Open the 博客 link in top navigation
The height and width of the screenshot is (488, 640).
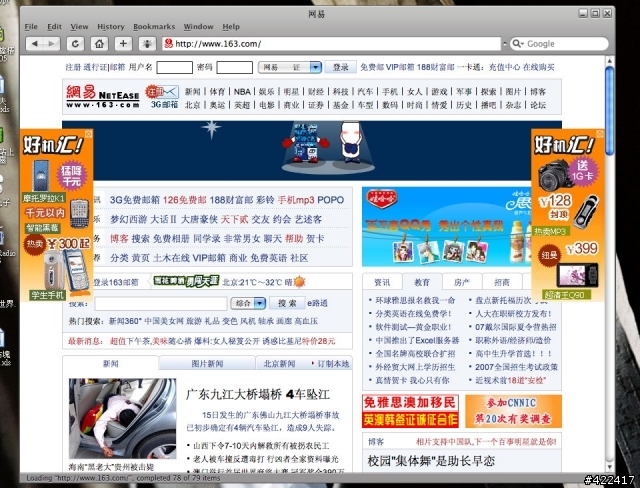pos(538,92)
